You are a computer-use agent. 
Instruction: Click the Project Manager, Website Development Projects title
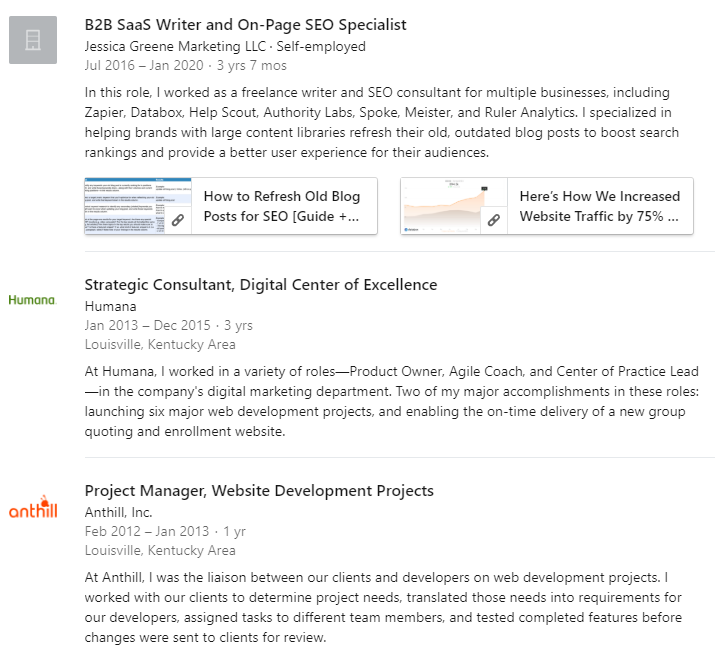(259, 491)
